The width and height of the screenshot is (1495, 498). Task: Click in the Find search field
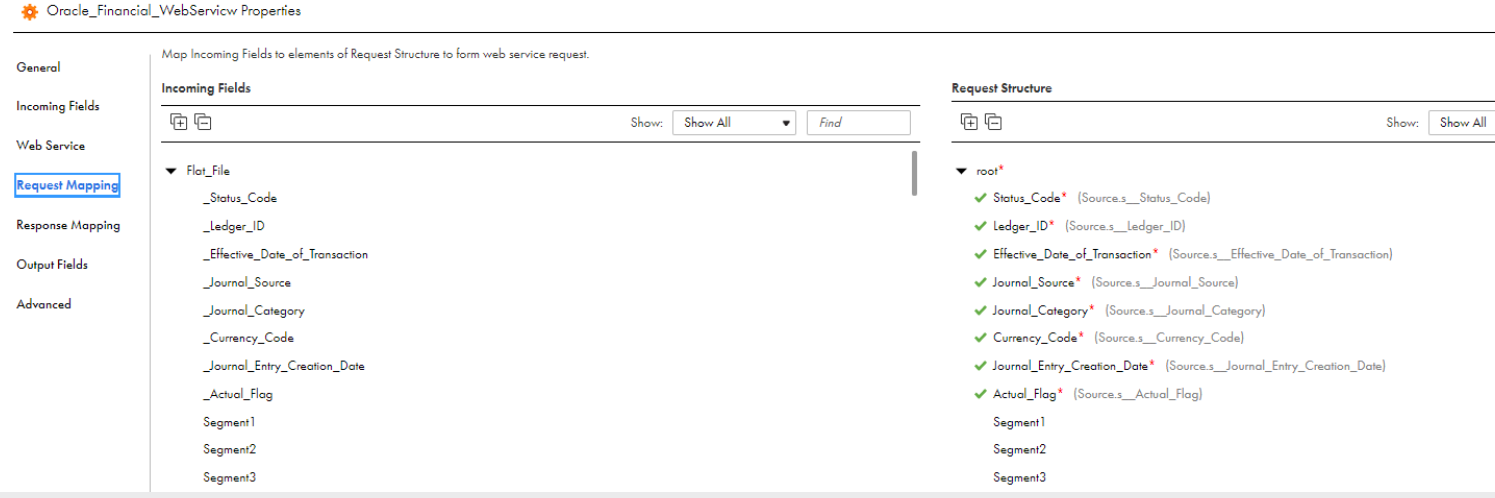[x=859, y=123]
